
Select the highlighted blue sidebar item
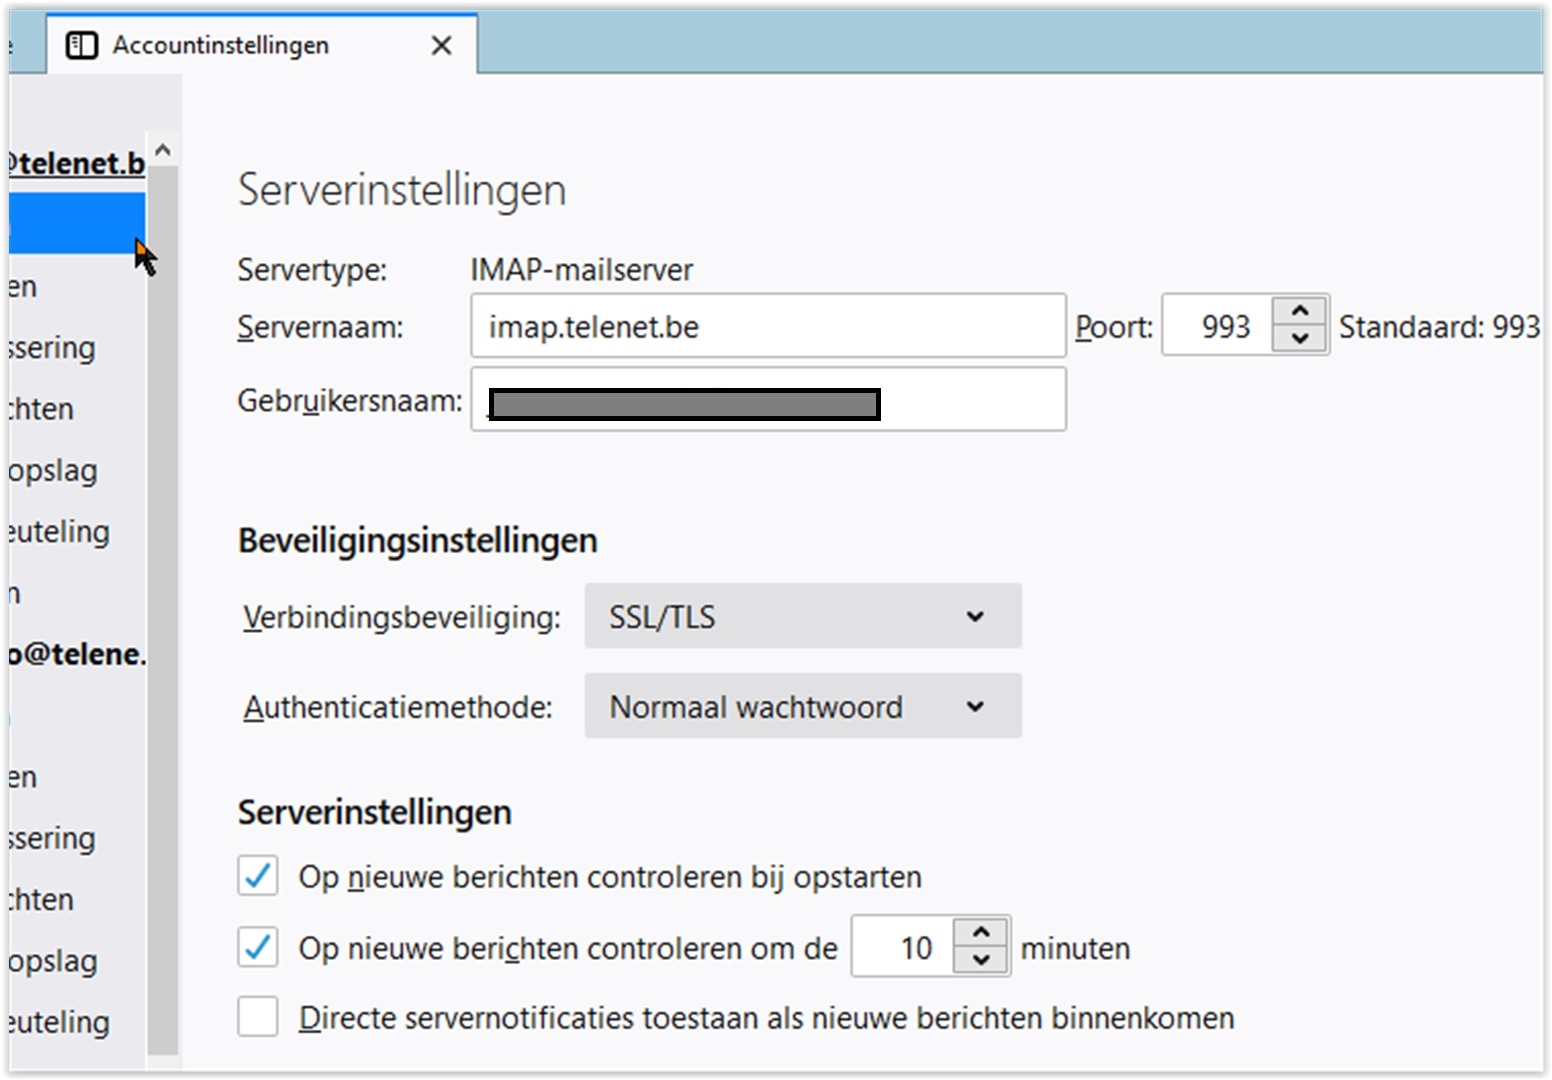tap(76, 224)
